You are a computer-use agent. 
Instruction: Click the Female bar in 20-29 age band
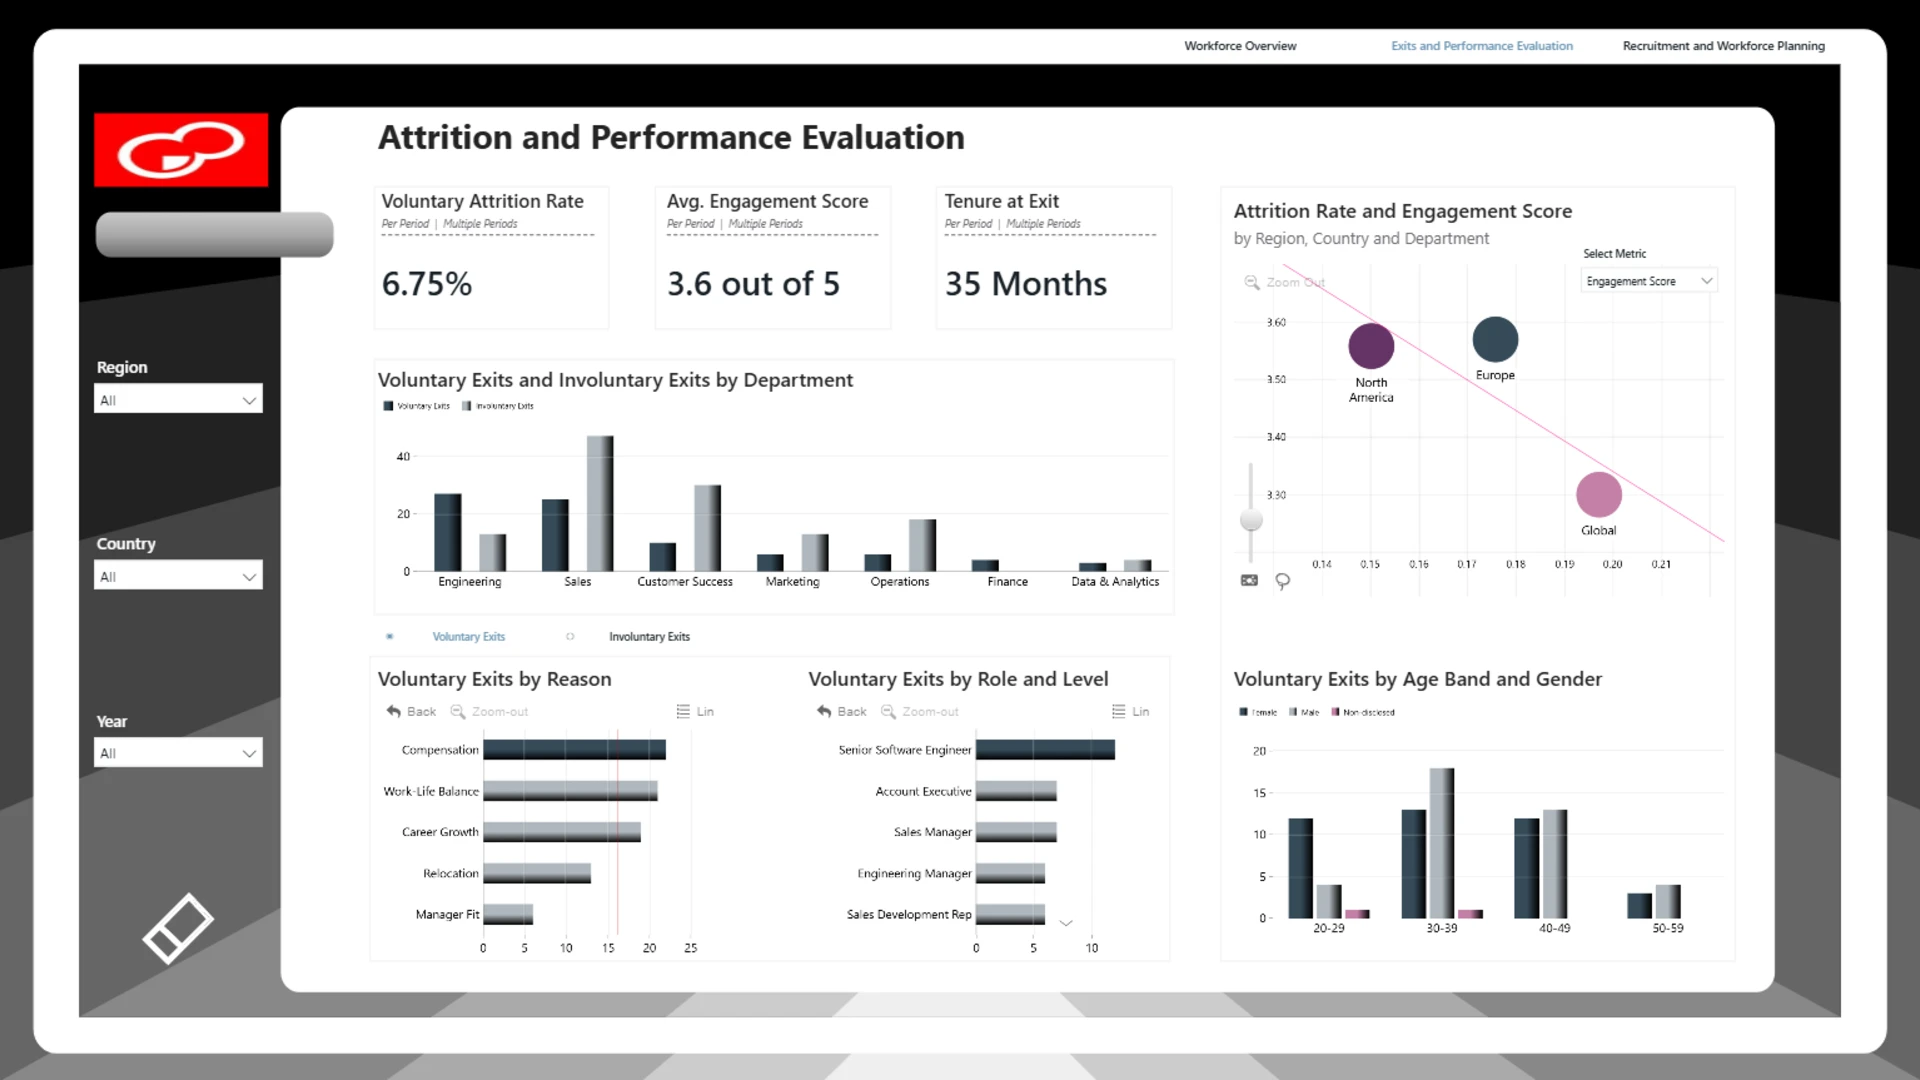(1300, 868)
